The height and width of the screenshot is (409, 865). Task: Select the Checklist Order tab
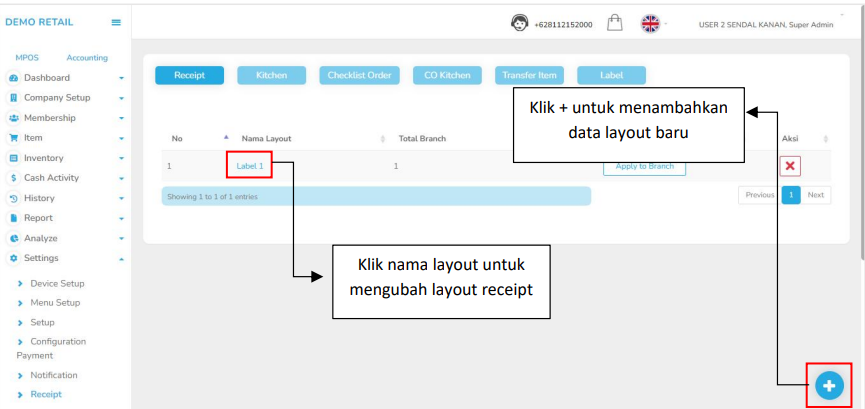click(360, 75)
